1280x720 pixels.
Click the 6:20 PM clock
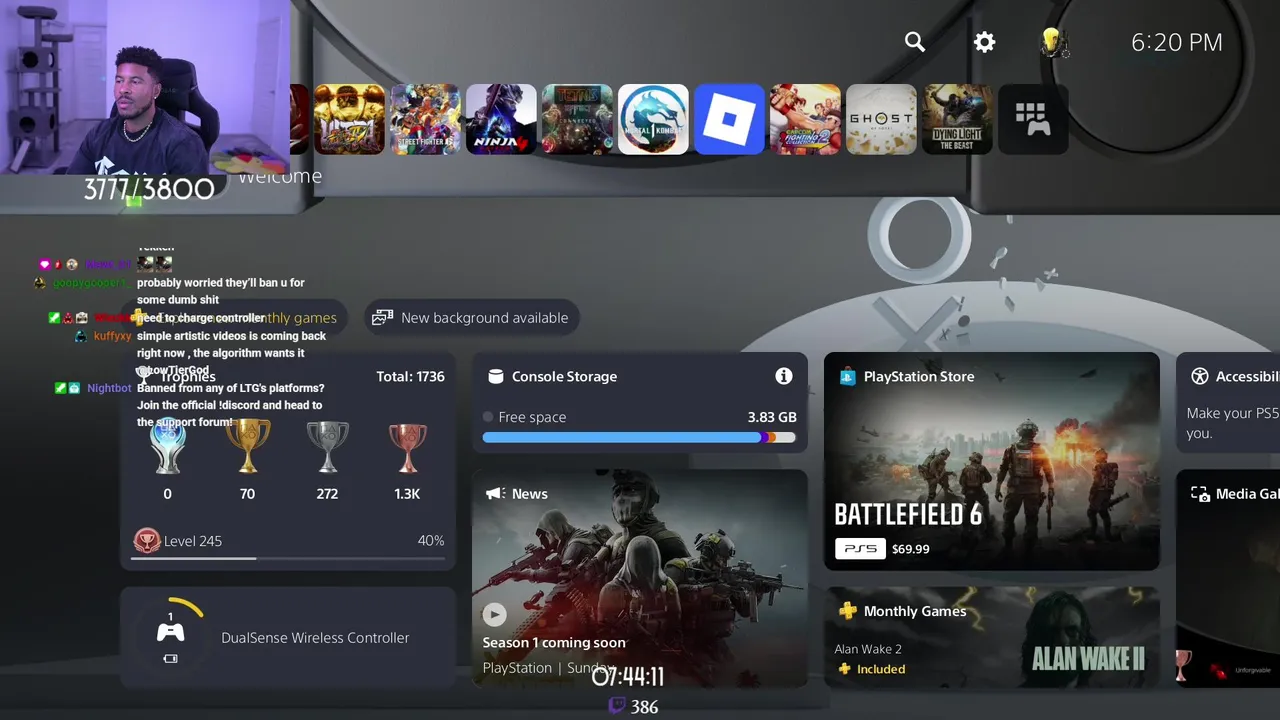coord(1177,42)
